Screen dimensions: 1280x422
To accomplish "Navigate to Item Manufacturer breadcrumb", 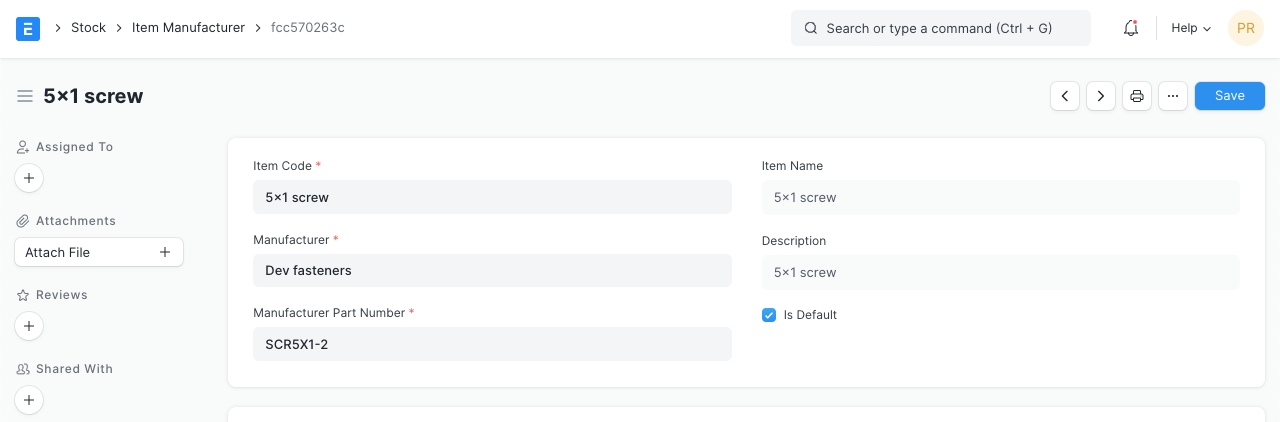I will [188, 28].
